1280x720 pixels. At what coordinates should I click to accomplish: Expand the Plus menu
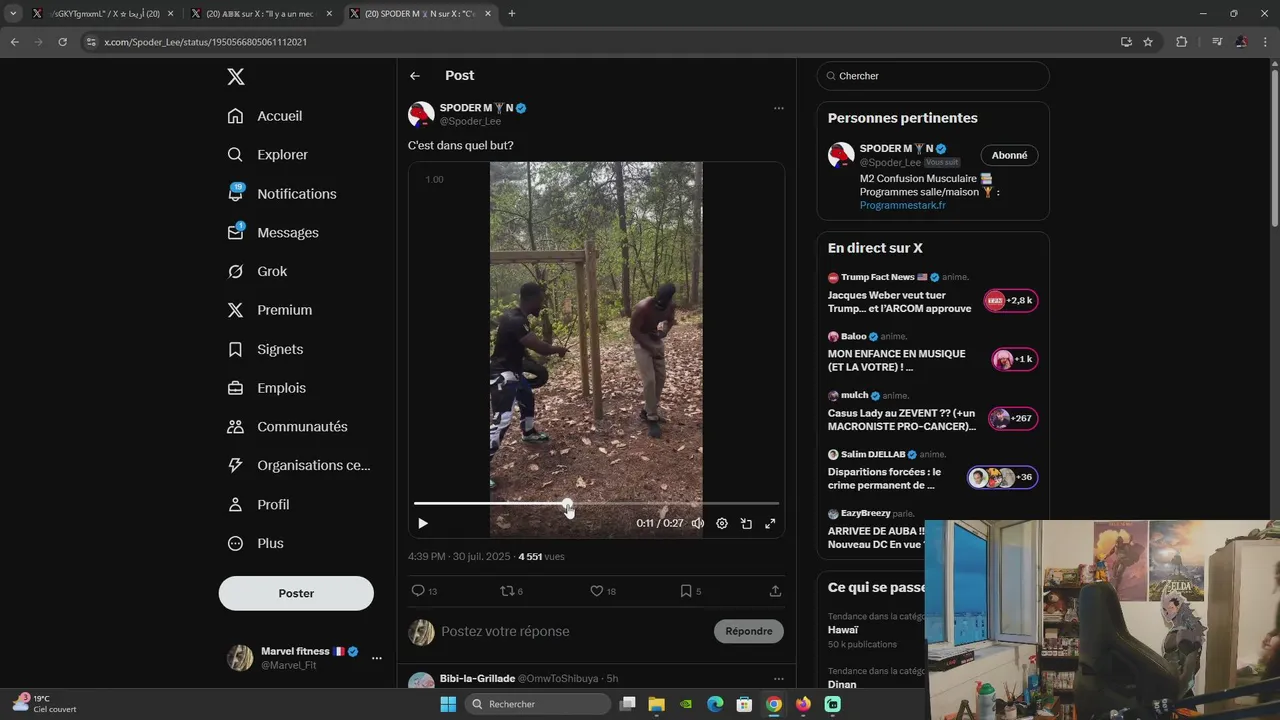tap(255, 543)
